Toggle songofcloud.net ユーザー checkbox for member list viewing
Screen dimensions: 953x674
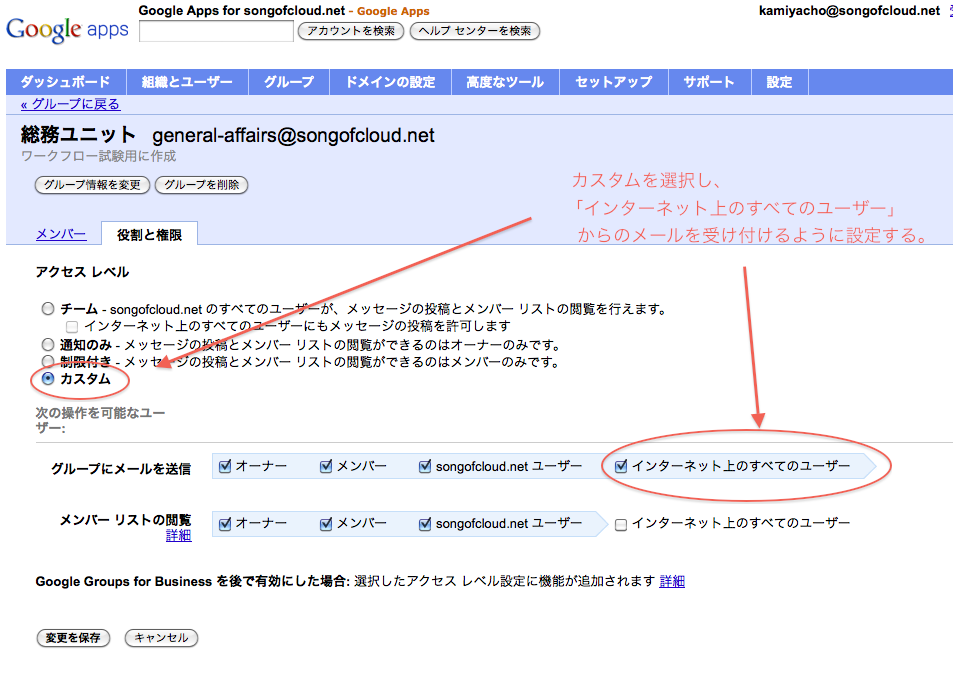(x=425, y=523)
